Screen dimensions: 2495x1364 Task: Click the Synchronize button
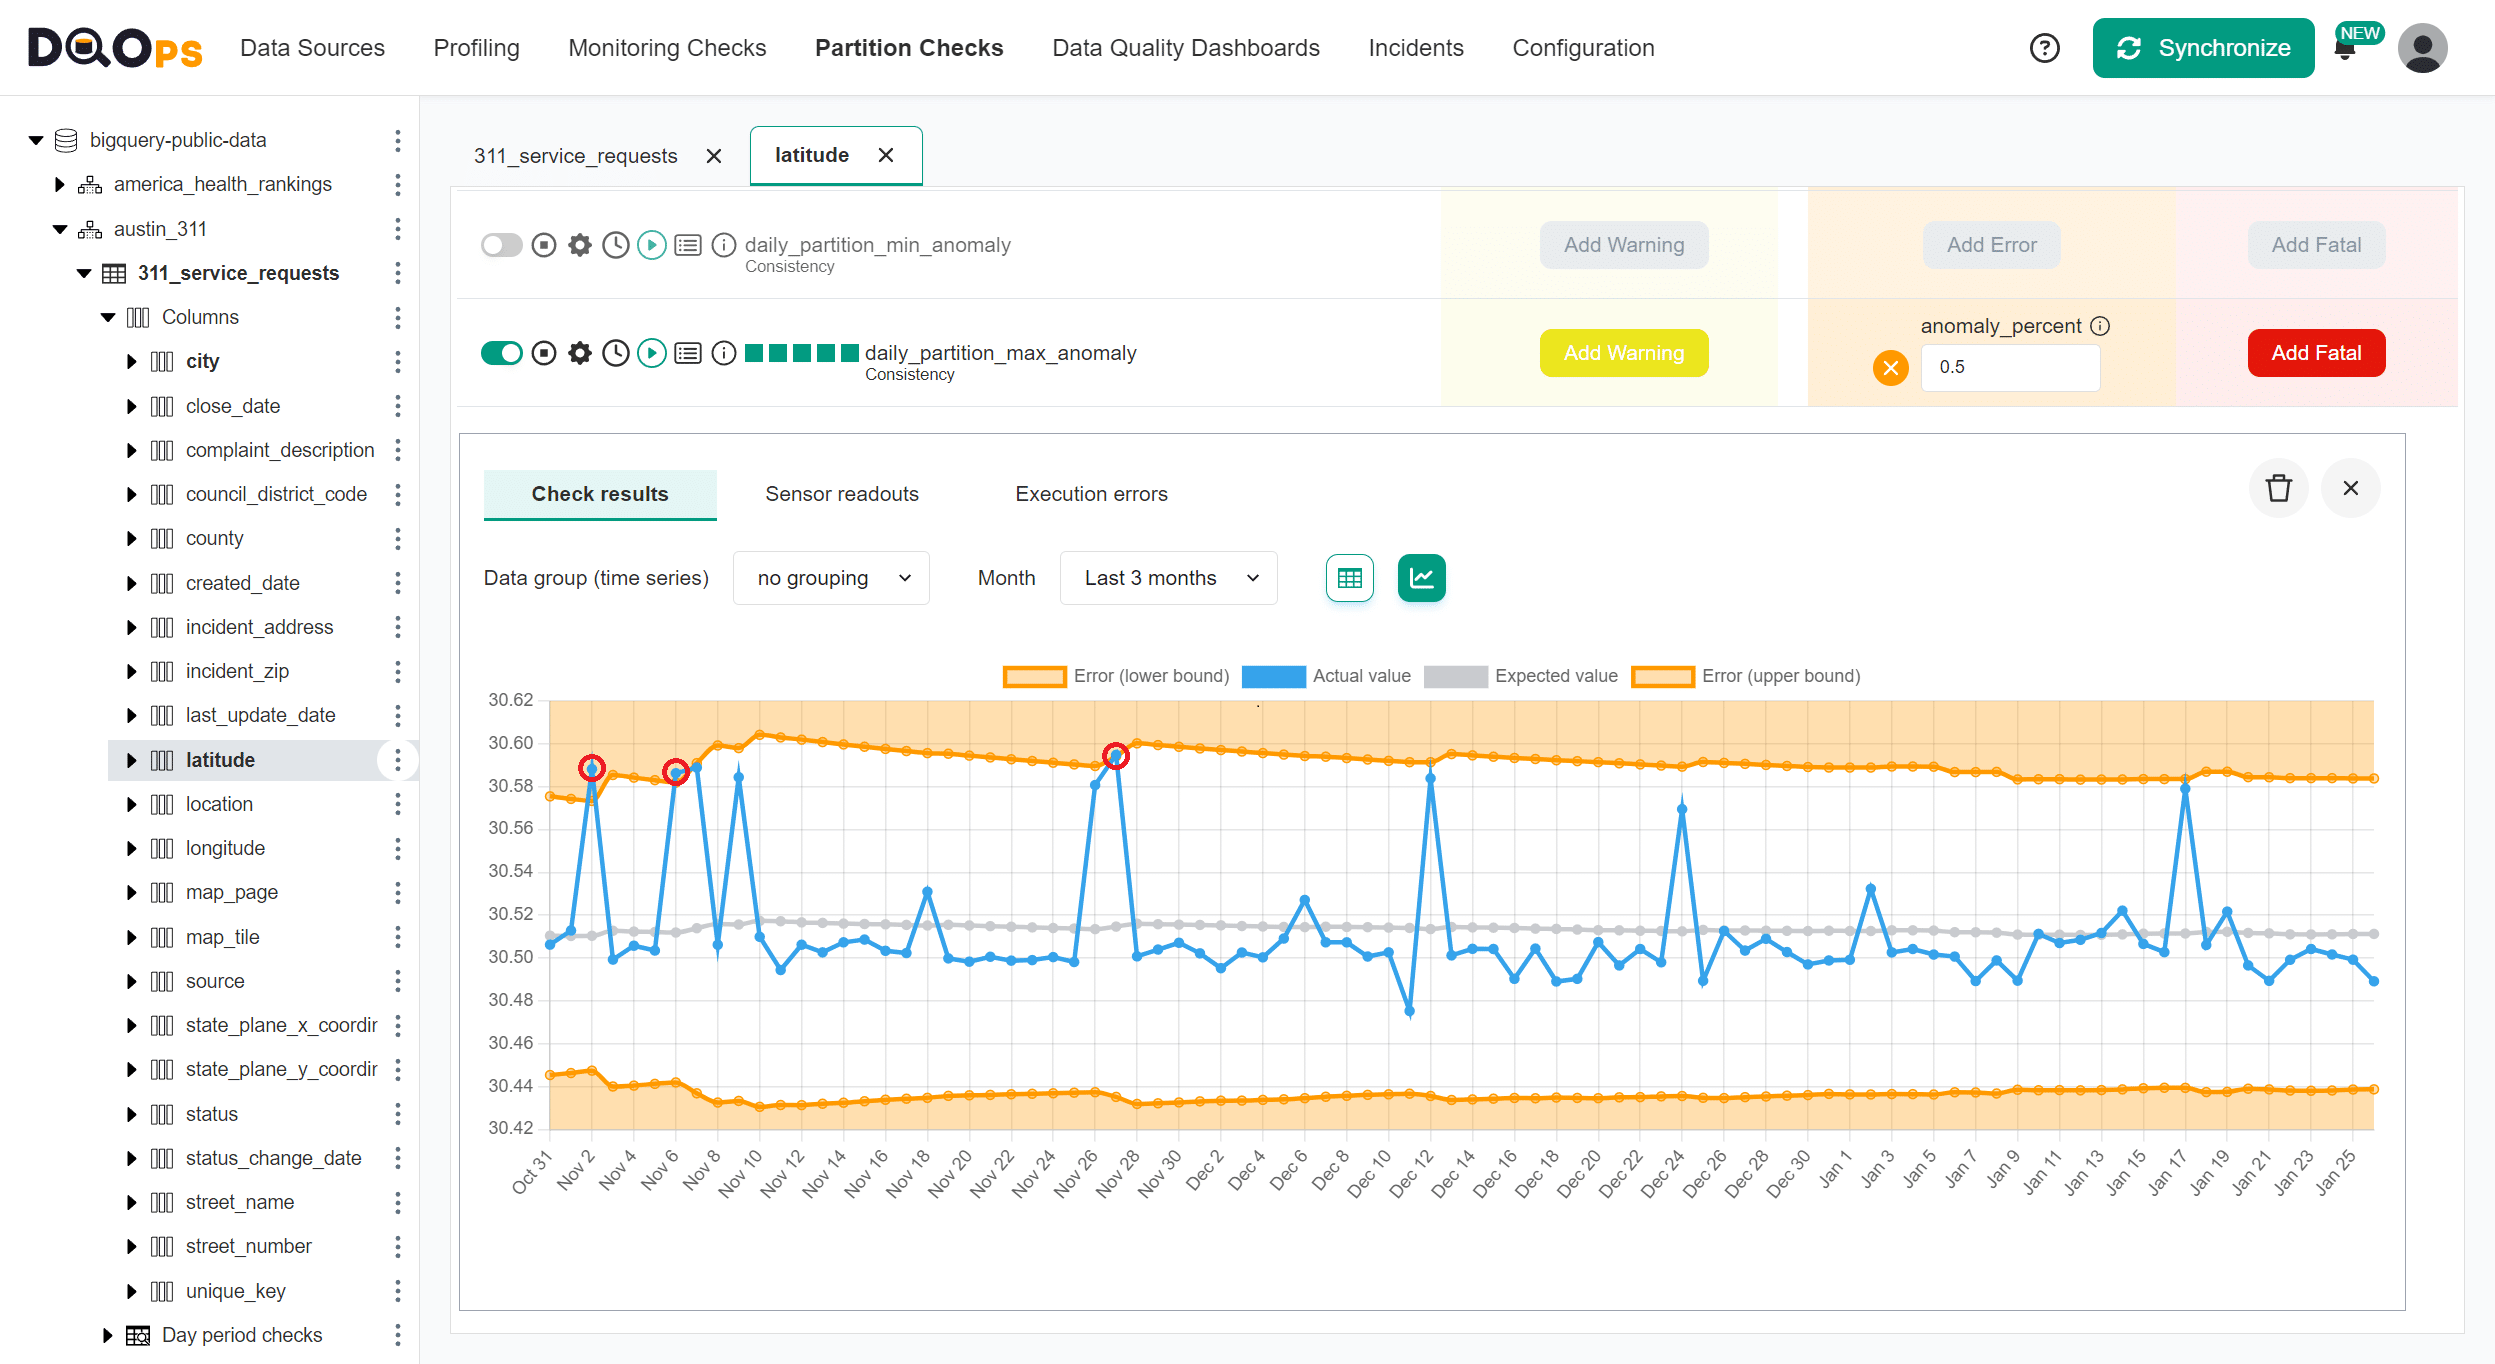[2202, 48]
